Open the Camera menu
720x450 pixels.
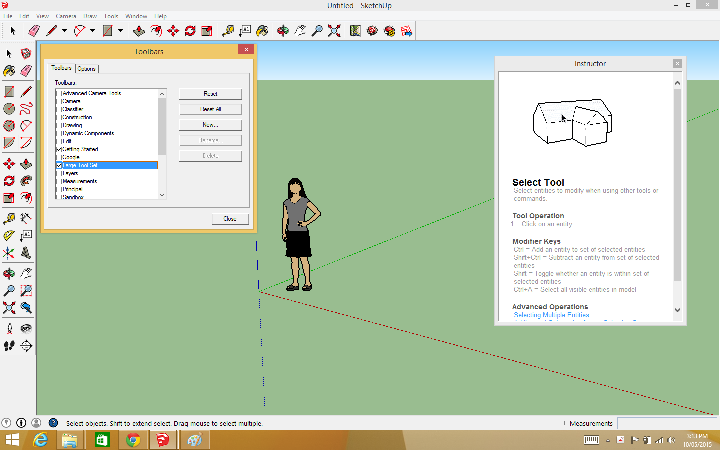pyautogui.click(x=64, y=17)
